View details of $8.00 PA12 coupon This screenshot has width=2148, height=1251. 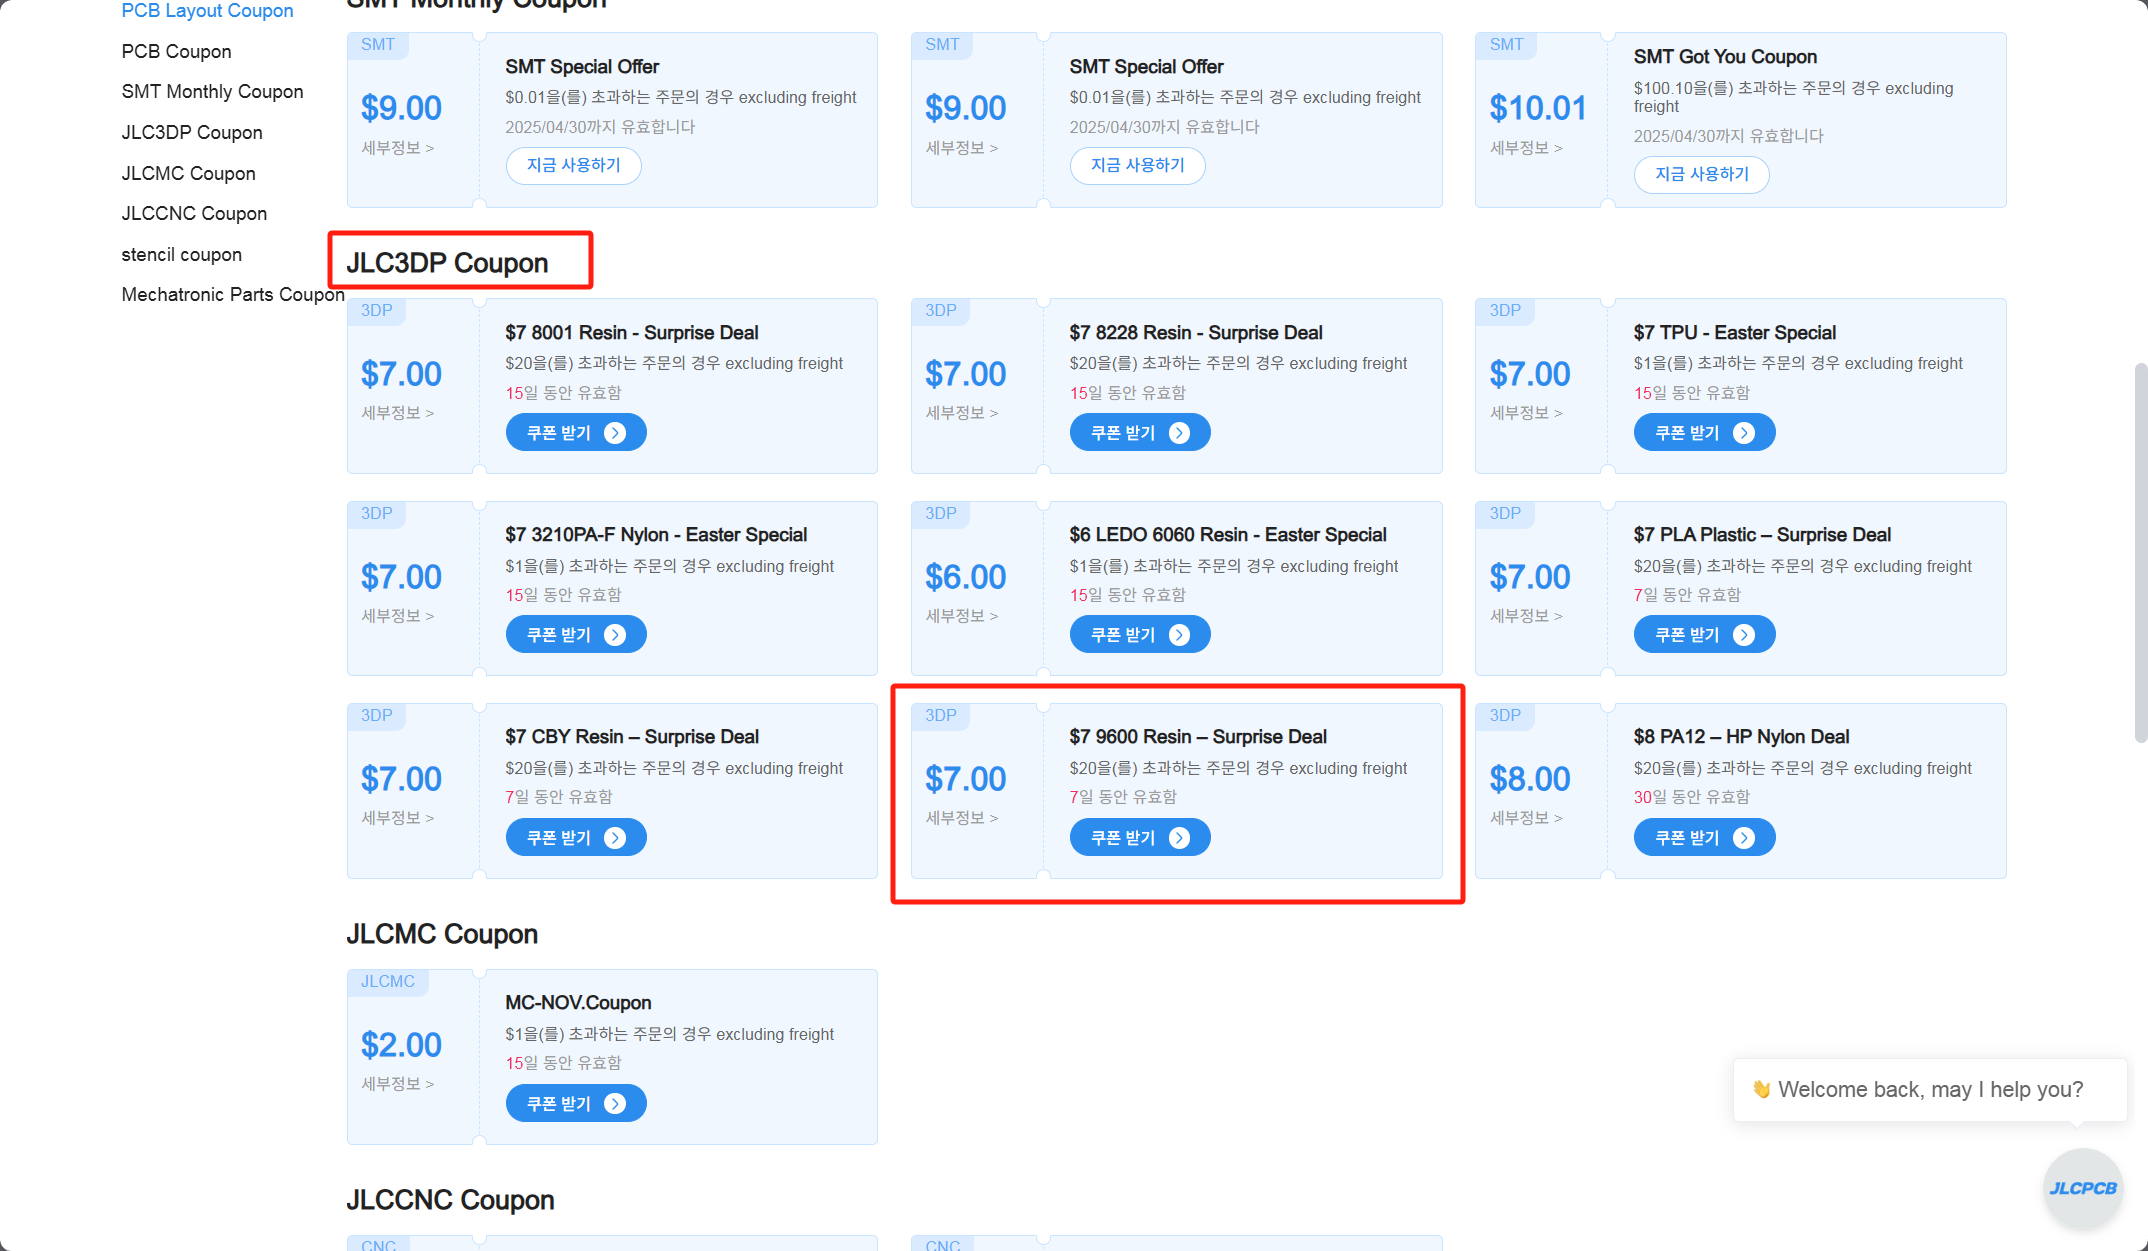(1526, 818)
